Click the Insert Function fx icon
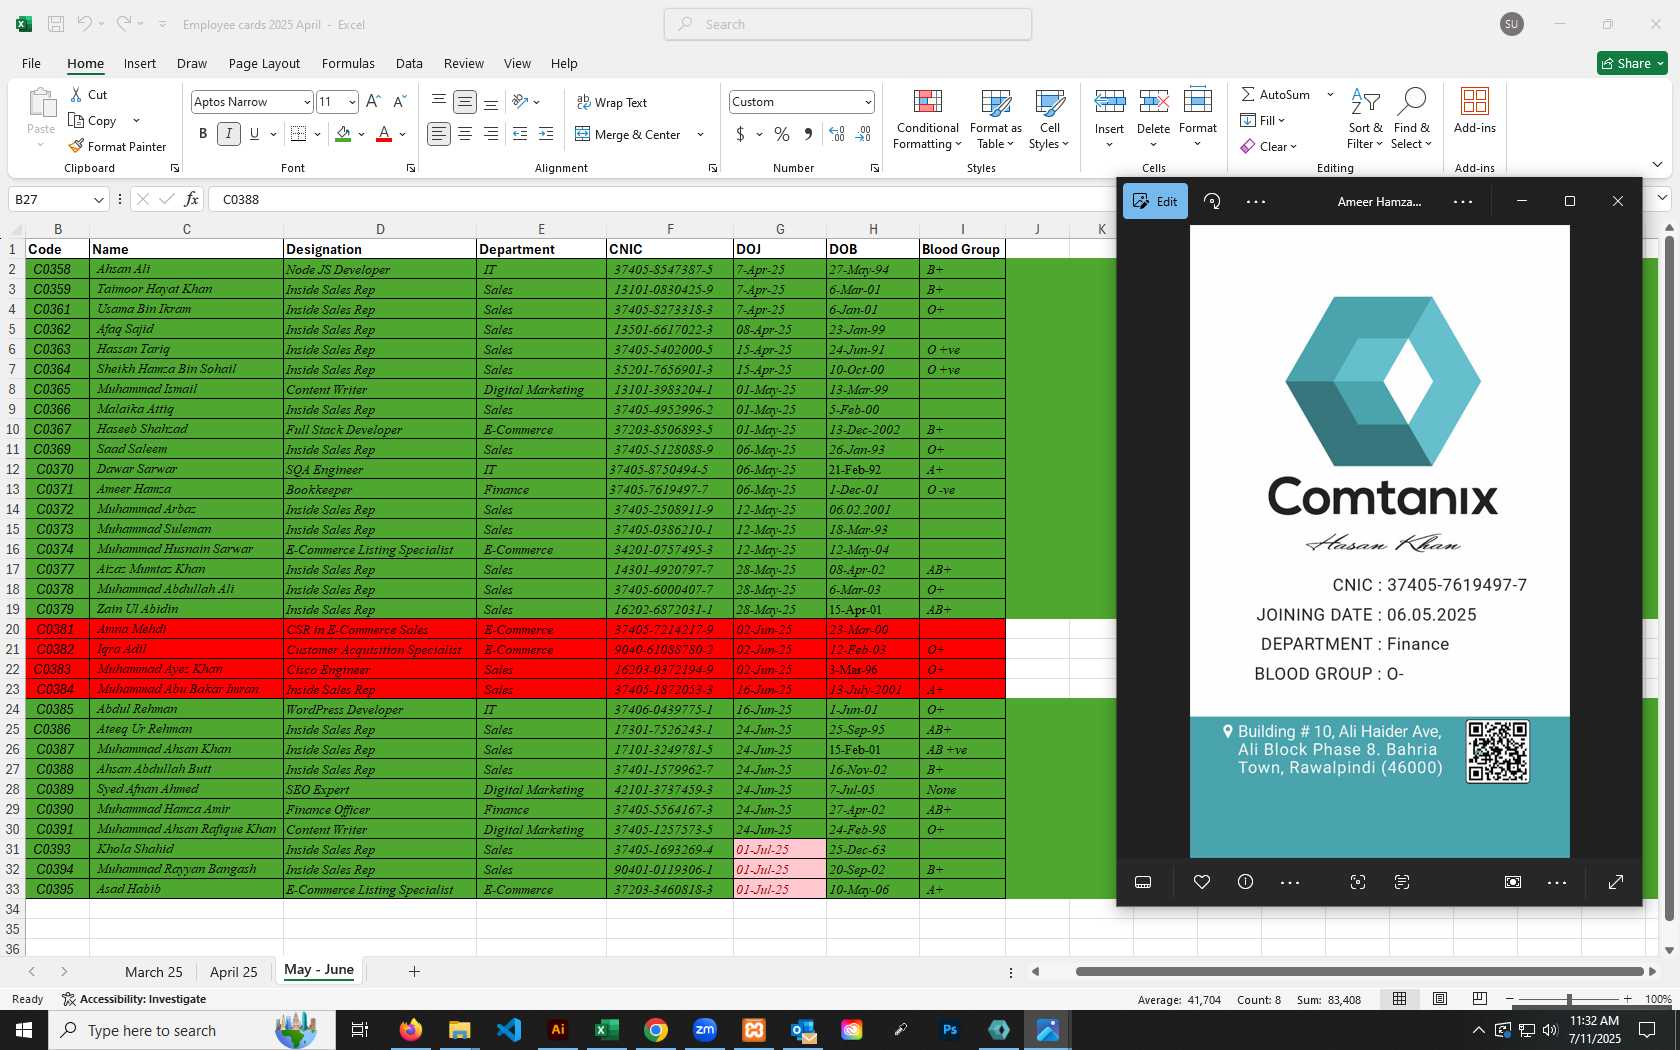The height and width of the screenshot is (1050, 1680). (191, 199)
